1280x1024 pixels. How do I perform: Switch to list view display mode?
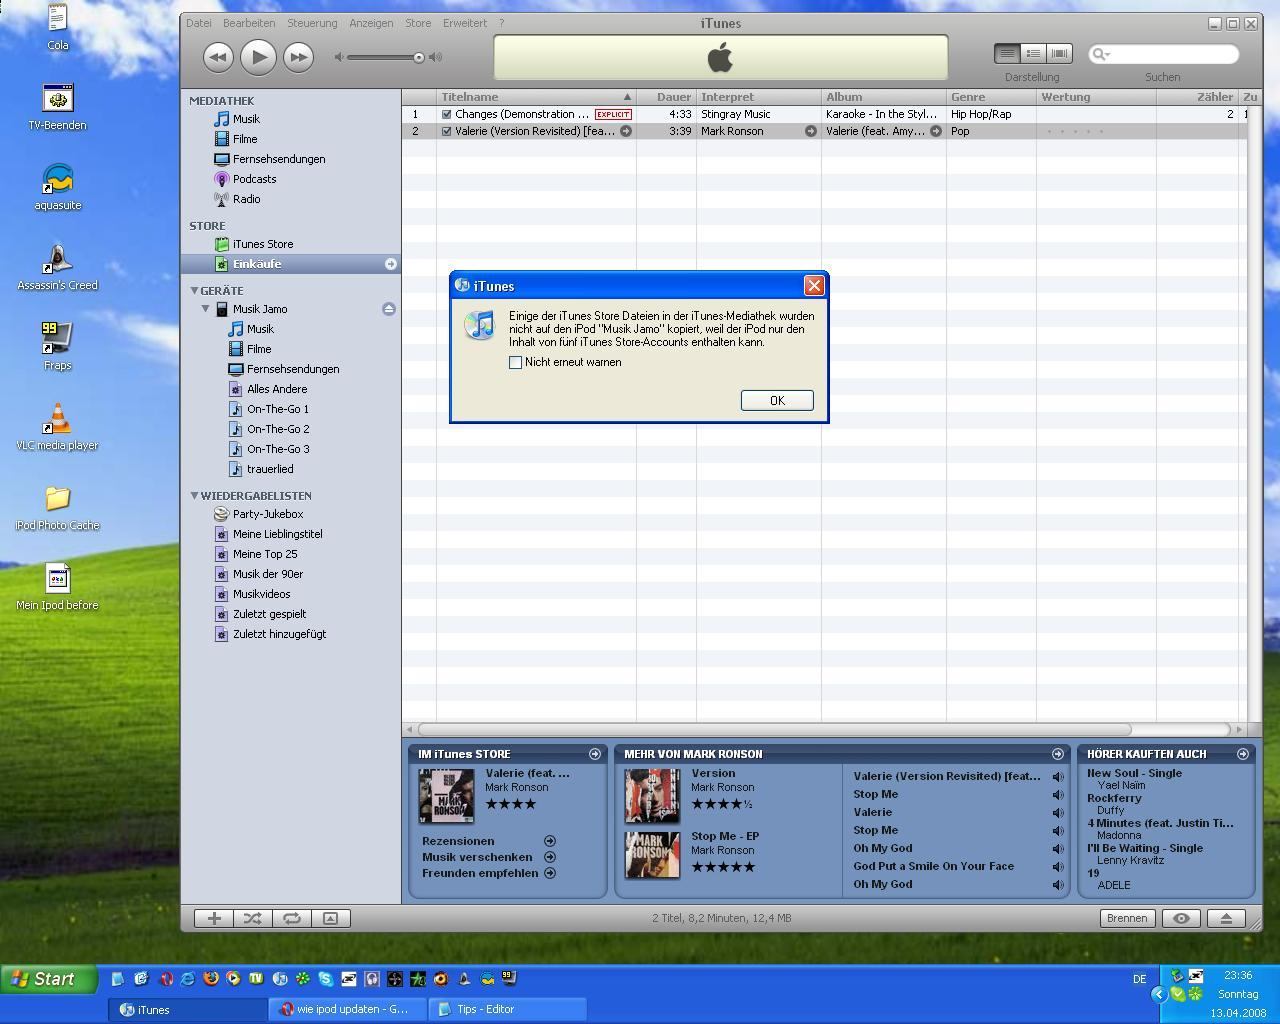pos(1008,54)
